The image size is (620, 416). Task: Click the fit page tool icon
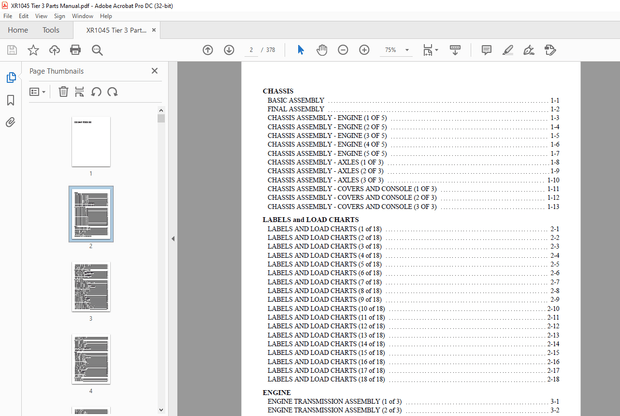coord(427,50)
